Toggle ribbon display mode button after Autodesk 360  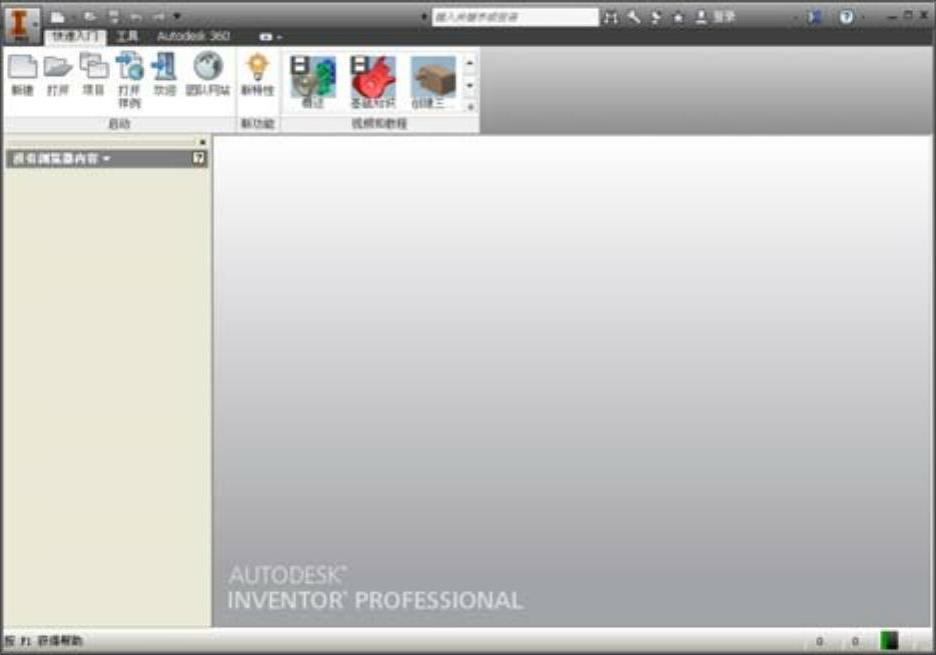[x=266, y=37]
